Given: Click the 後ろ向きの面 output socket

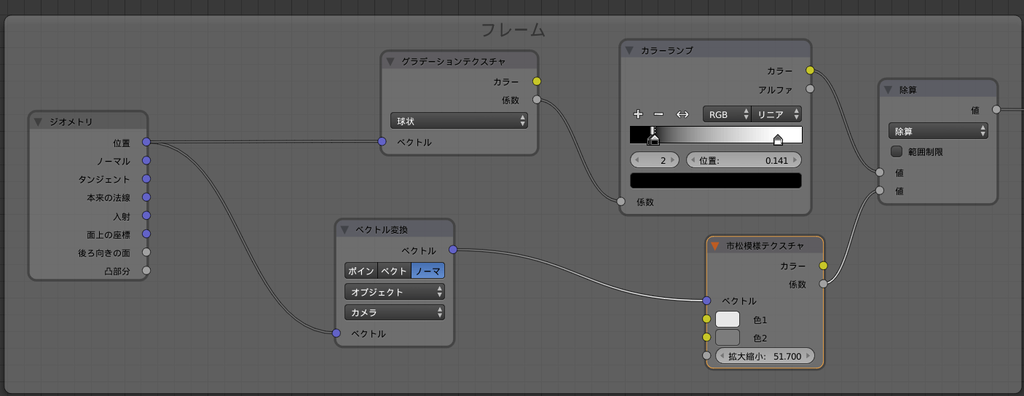Looking at the screenshot, I should (146, 252).
